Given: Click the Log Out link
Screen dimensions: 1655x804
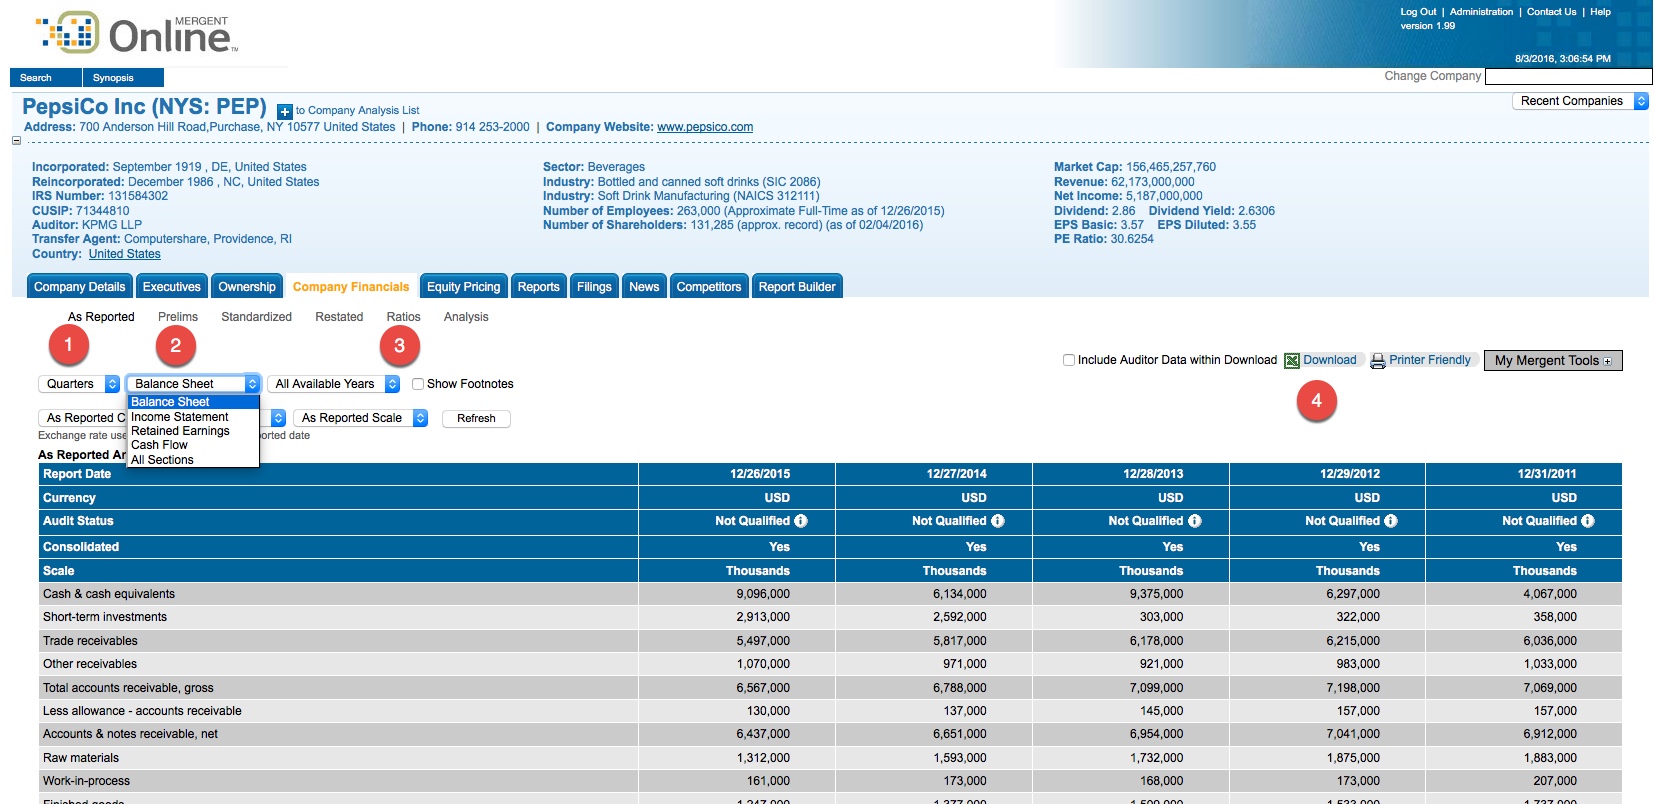Looking at the screenshot, I should point(1418,12).
